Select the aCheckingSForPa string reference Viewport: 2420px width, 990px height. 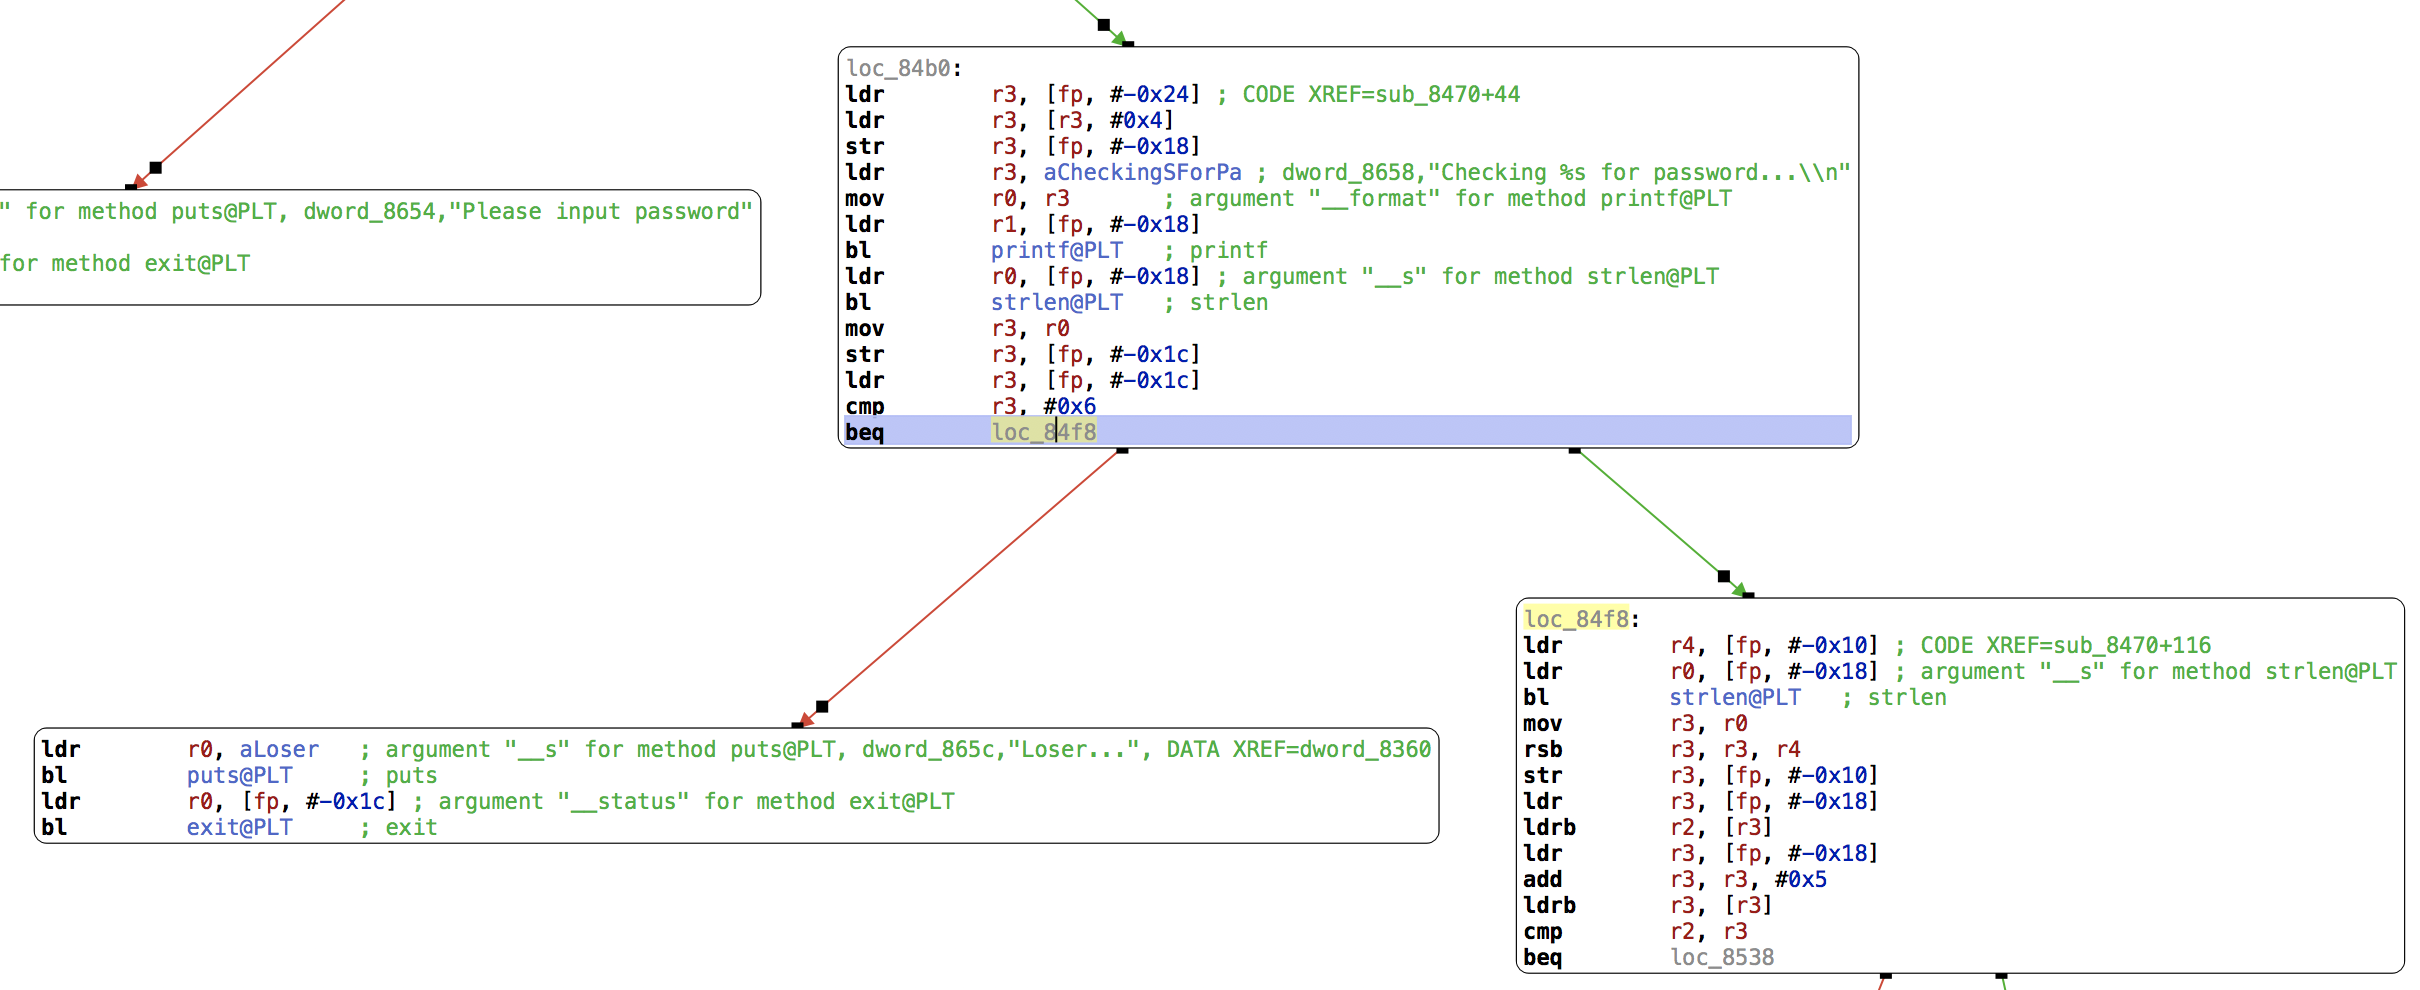tap(1141, 172)
